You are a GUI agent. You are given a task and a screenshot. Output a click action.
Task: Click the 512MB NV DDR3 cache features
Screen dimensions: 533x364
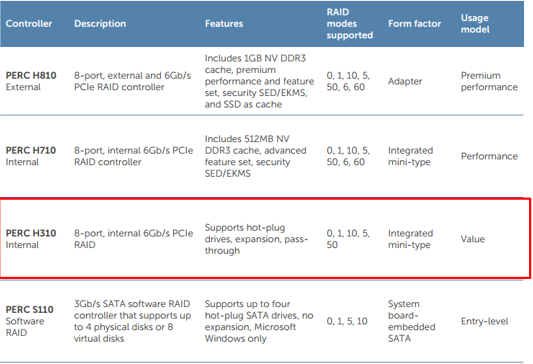tap(256, 156)
